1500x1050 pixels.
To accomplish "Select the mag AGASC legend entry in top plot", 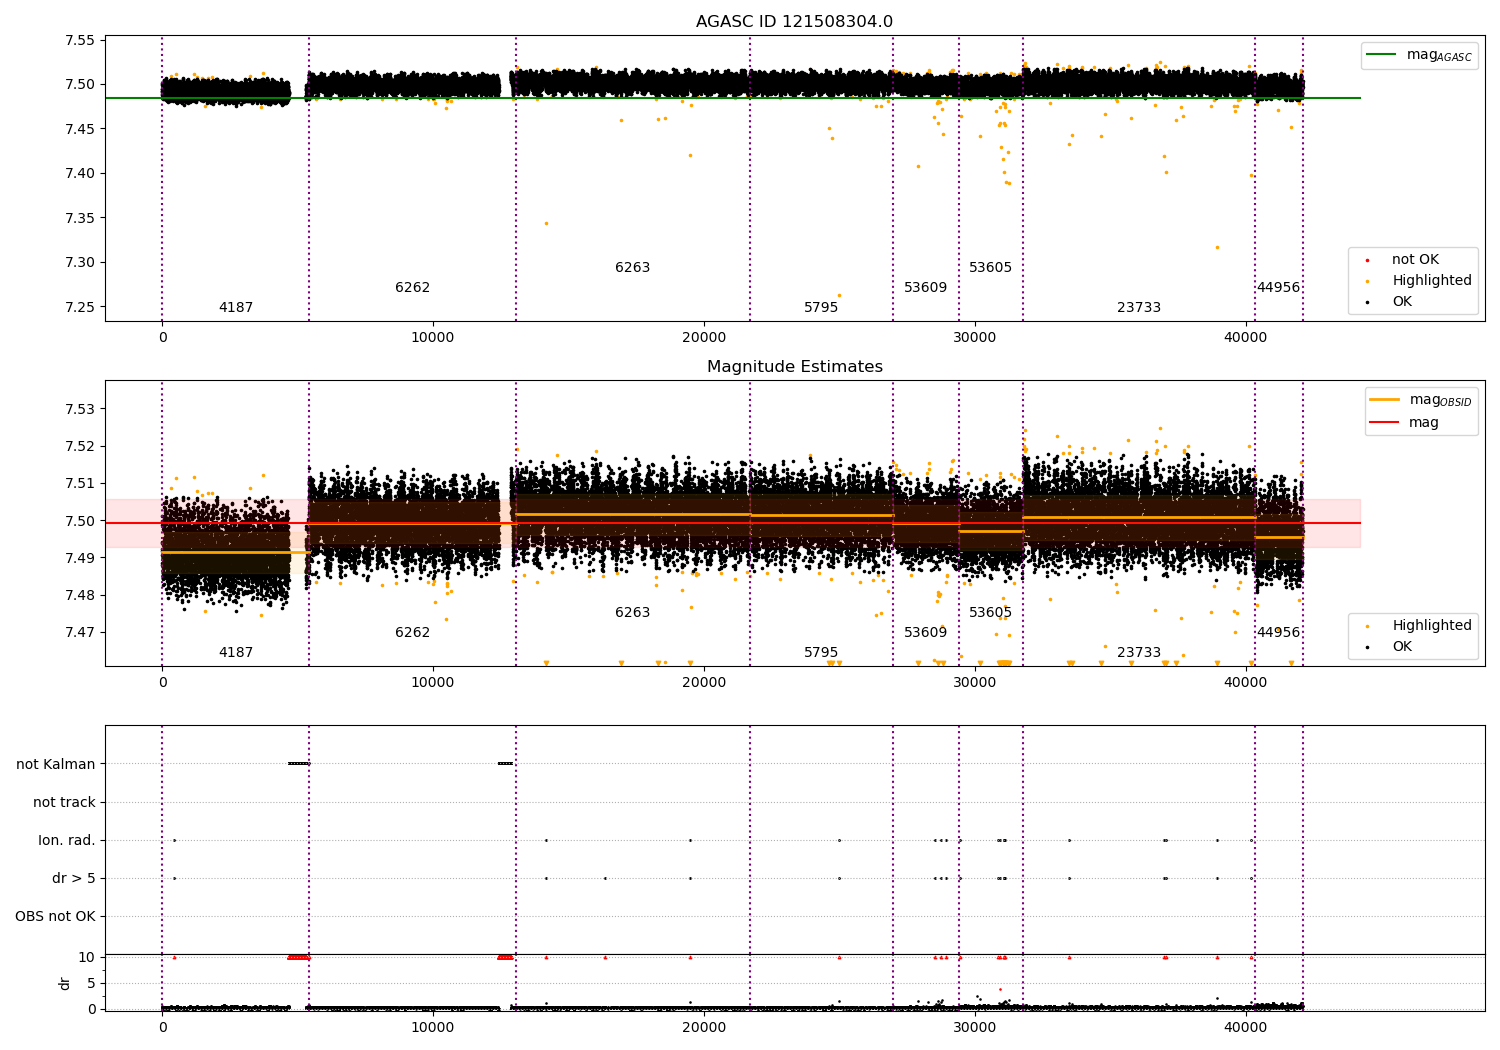I will click(1419, 55).
